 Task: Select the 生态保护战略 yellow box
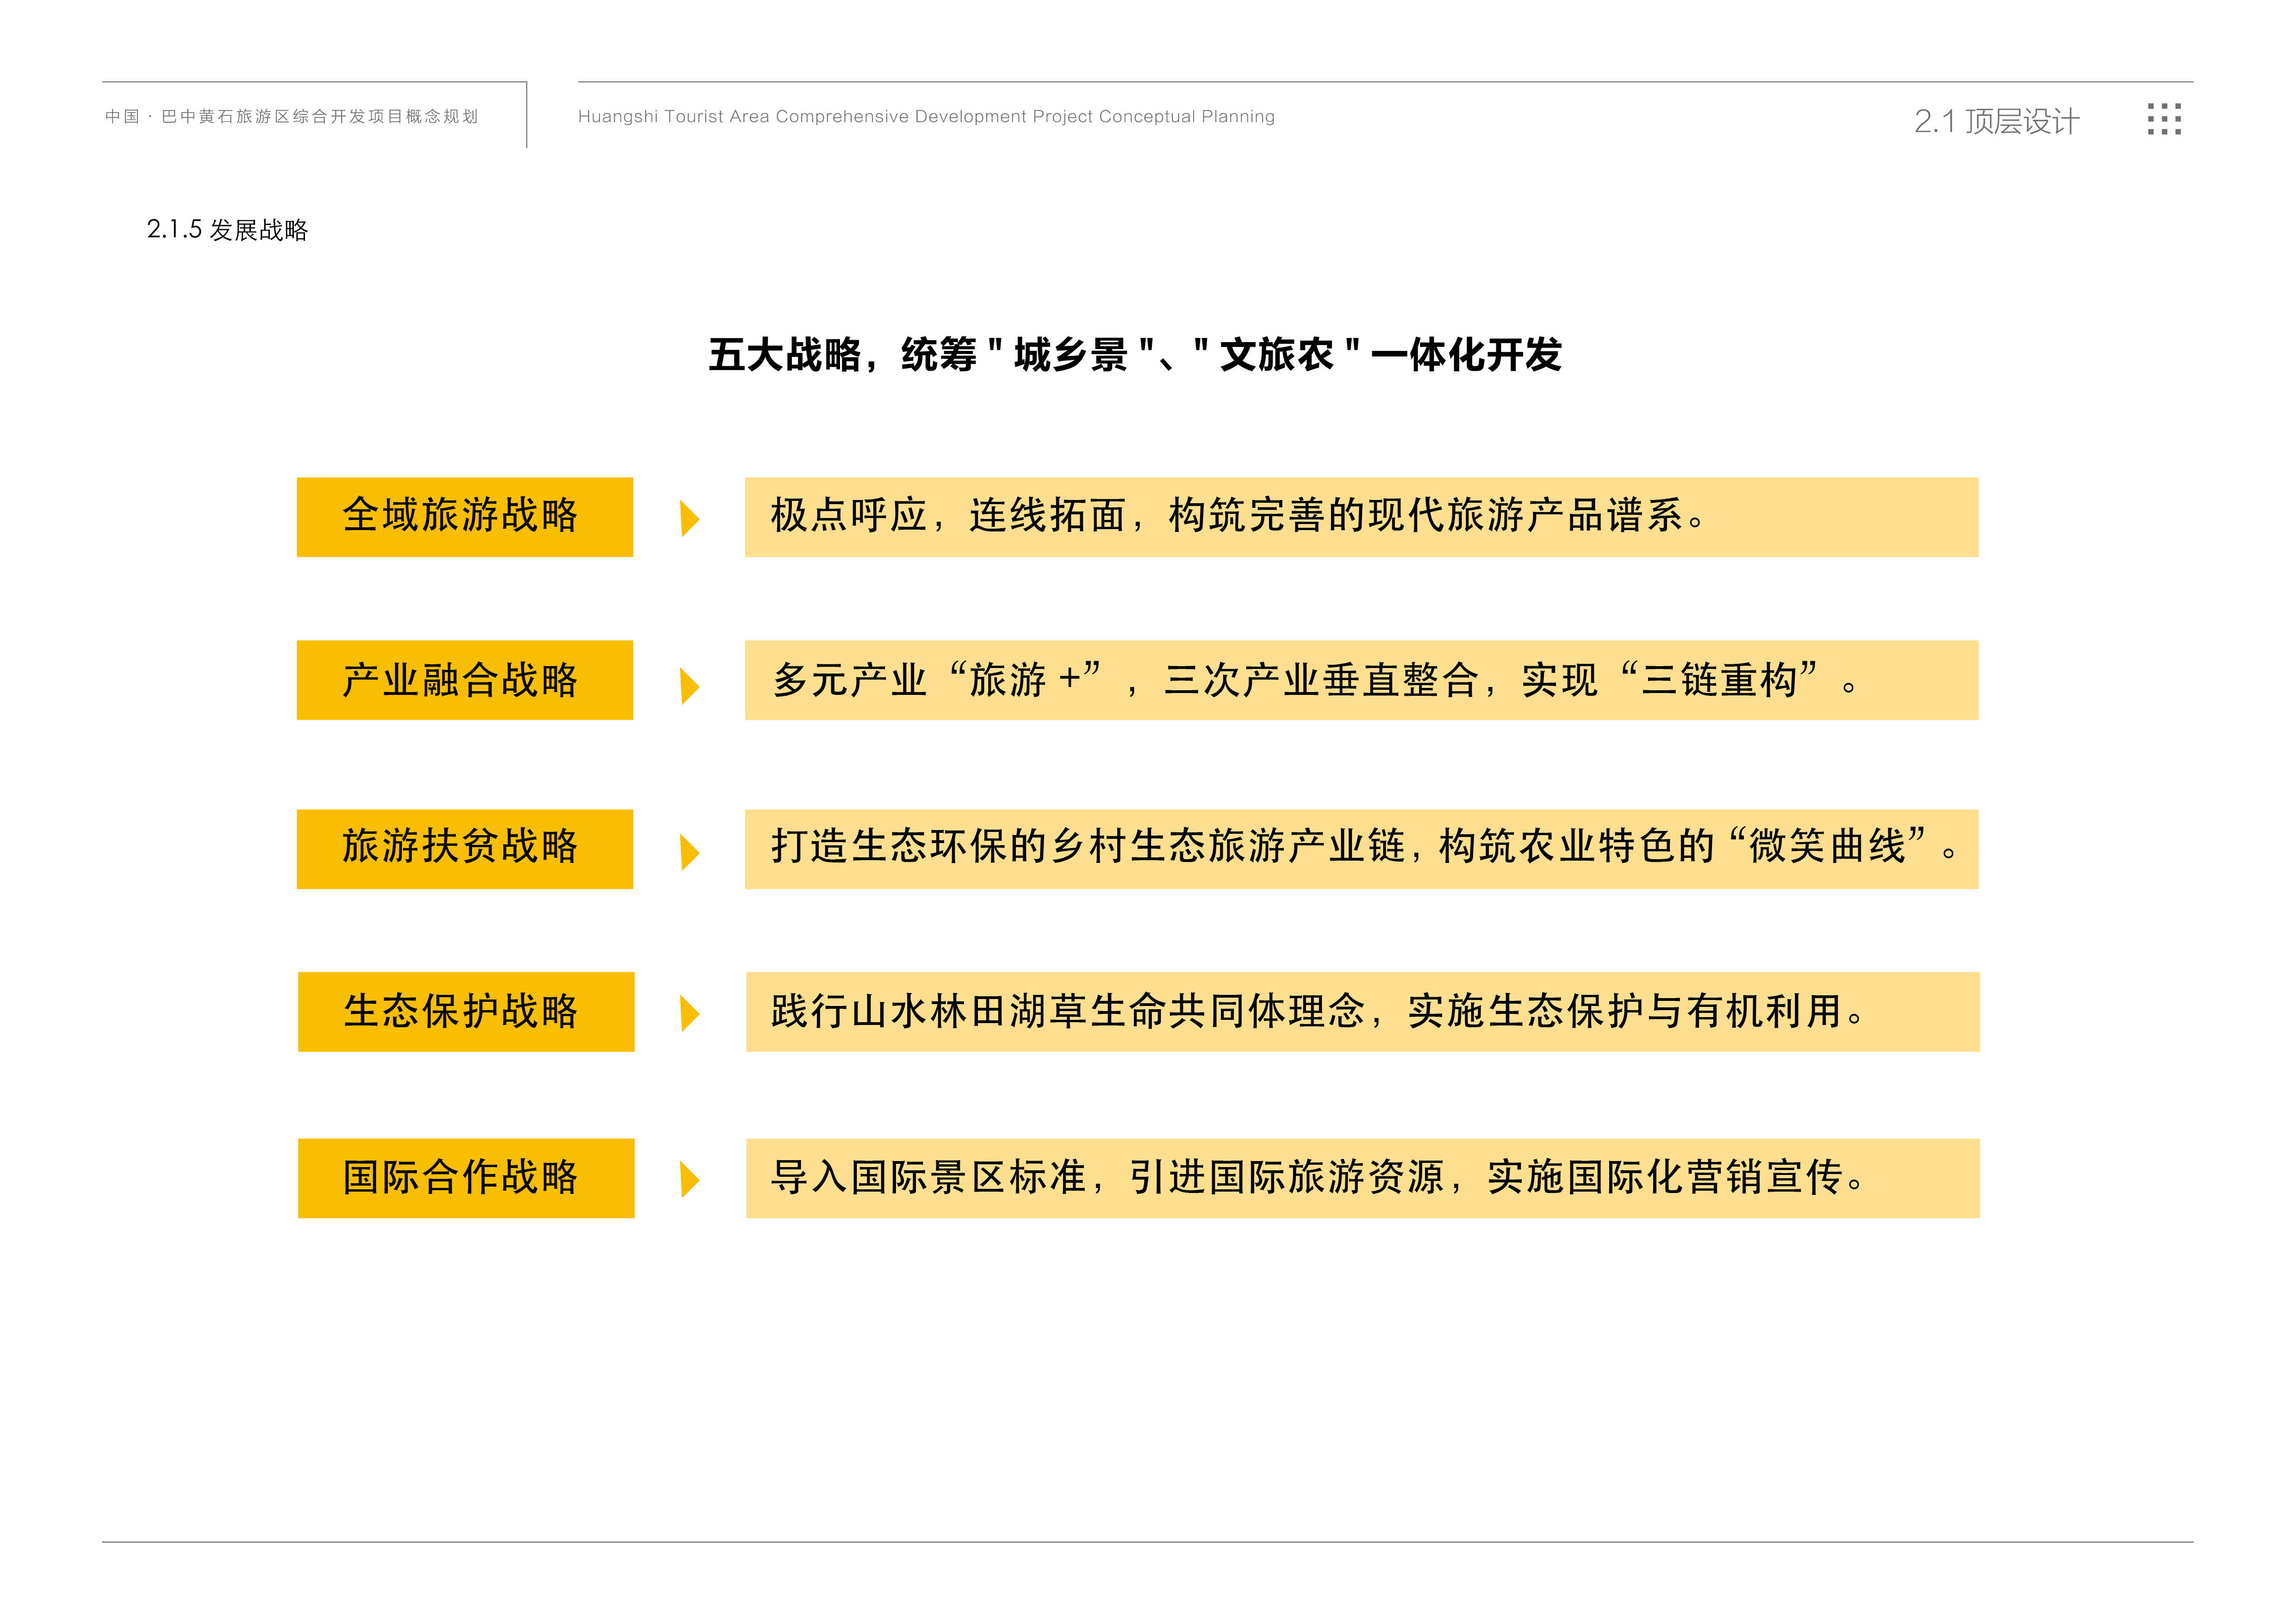pos(466,1011)
